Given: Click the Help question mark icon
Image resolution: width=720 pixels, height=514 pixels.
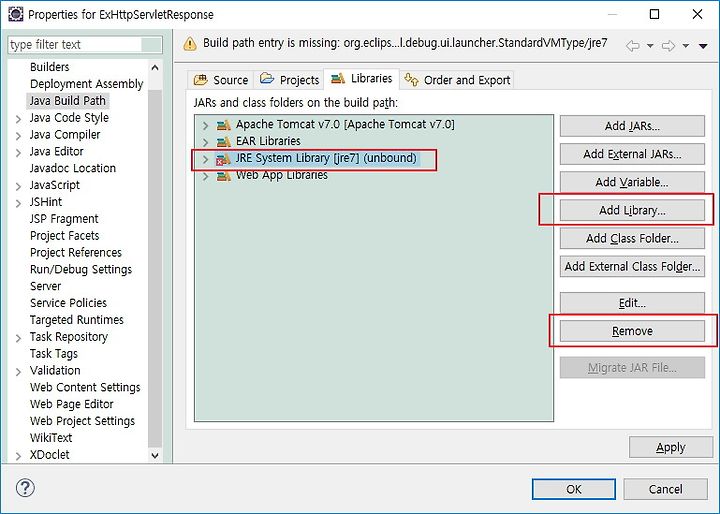Looking at the screenshot, I should (x=25, y=488).
